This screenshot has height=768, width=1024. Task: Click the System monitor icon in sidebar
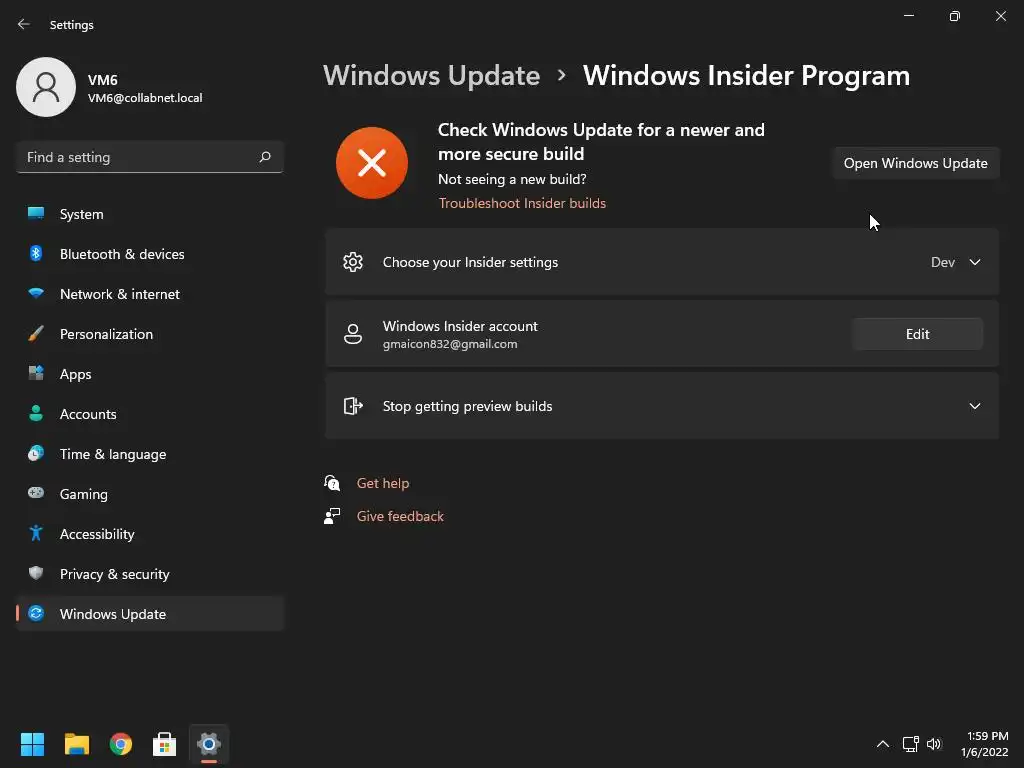click(36, 213)
